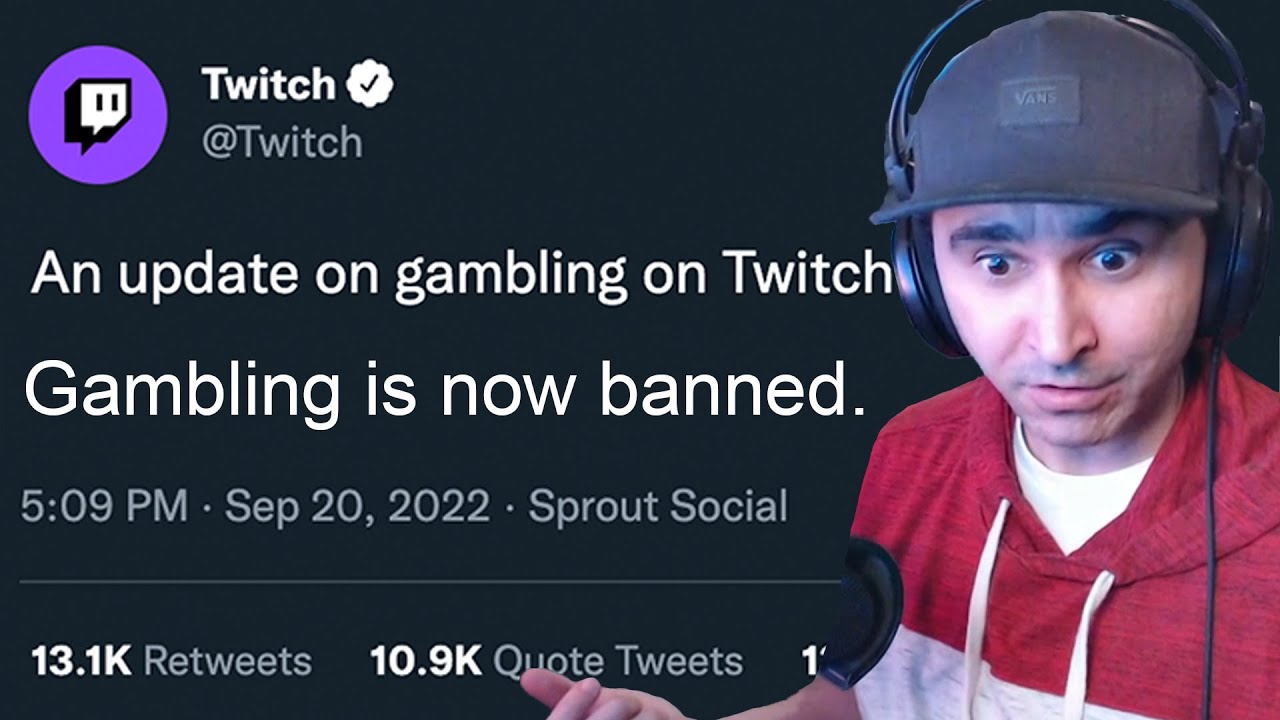Open the Sprout Social source link
The width and height of the screenshot is (1280, 720).
(658, 506)
